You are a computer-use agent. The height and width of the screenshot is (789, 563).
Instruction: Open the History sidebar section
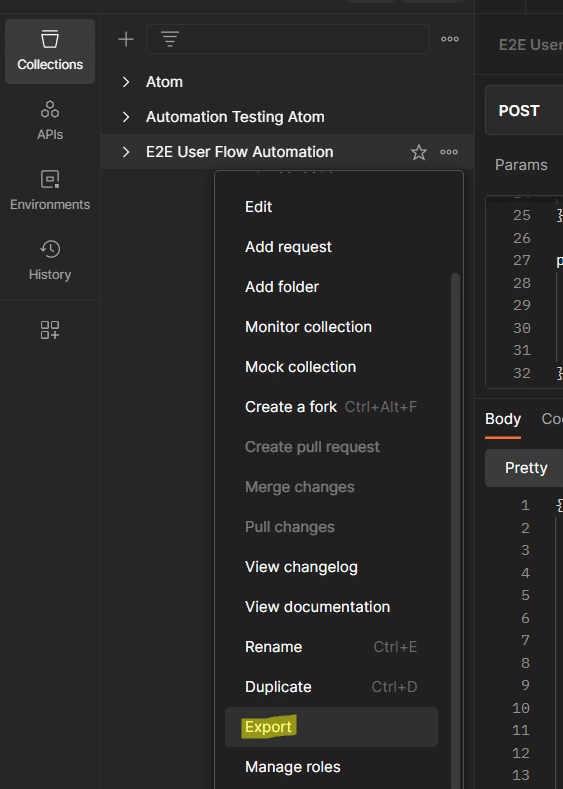[x=50, y=261]
